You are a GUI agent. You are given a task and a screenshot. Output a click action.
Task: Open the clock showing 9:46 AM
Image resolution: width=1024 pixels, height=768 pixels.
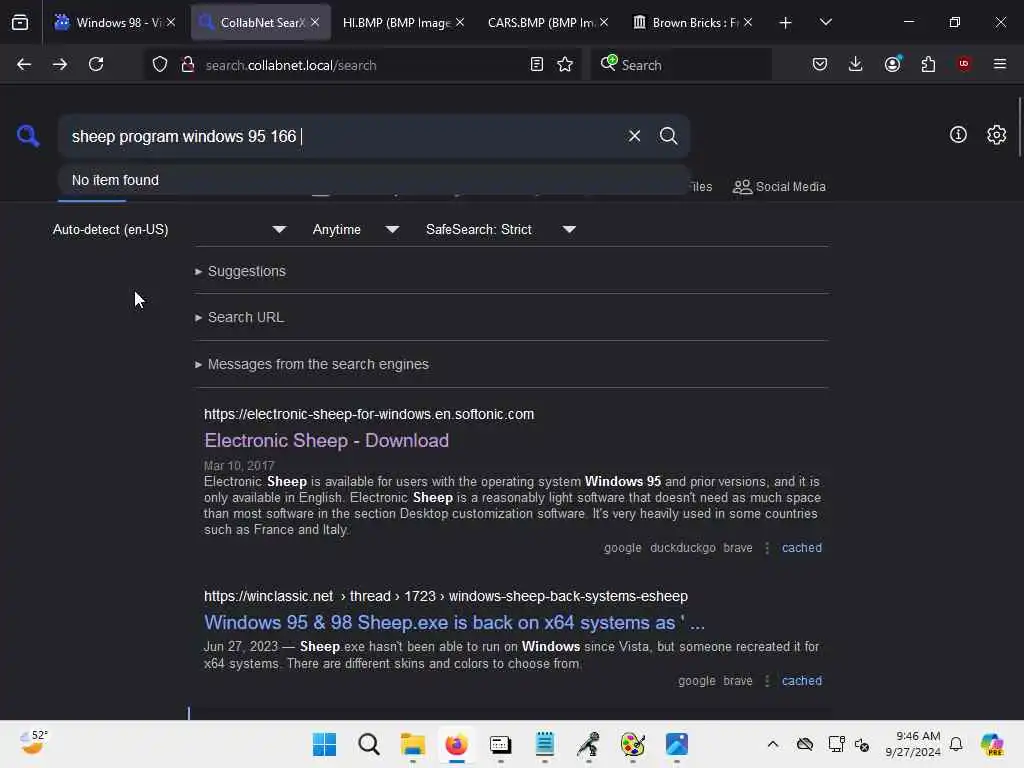tap(912, 744)
